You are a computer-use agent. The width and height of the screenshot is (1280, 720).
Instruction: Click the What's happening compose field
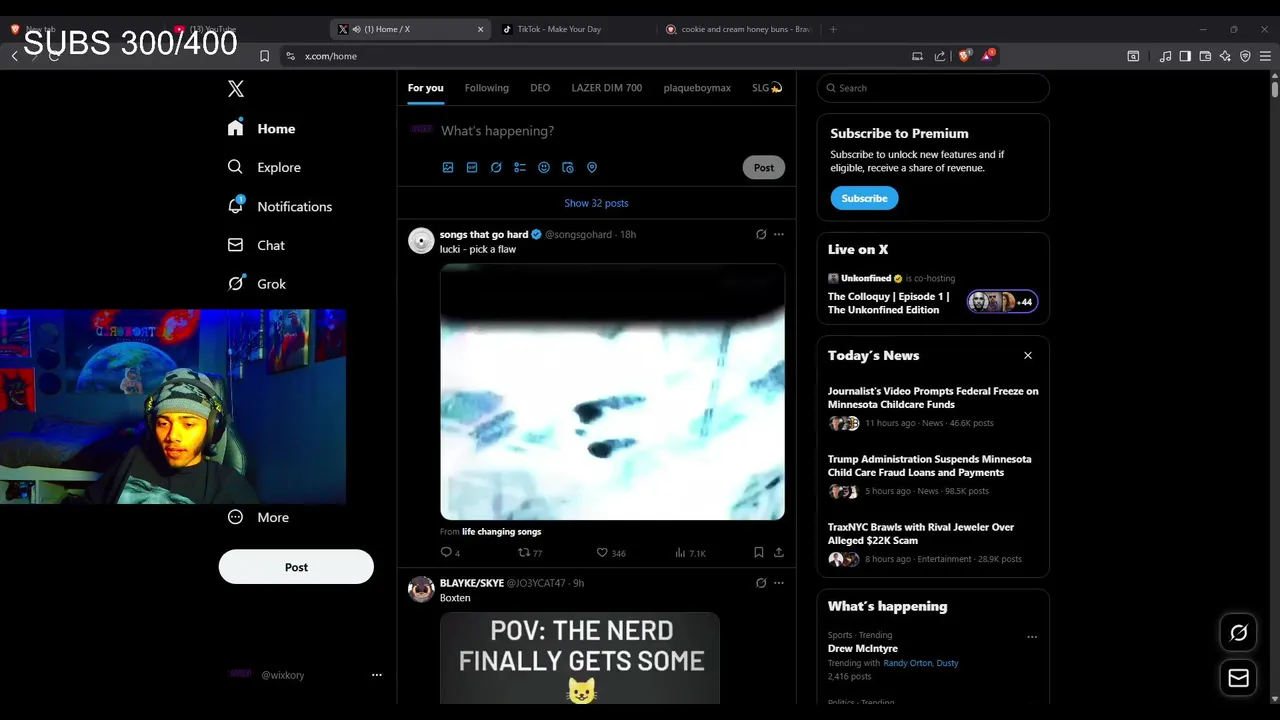[x=610, y=131]
